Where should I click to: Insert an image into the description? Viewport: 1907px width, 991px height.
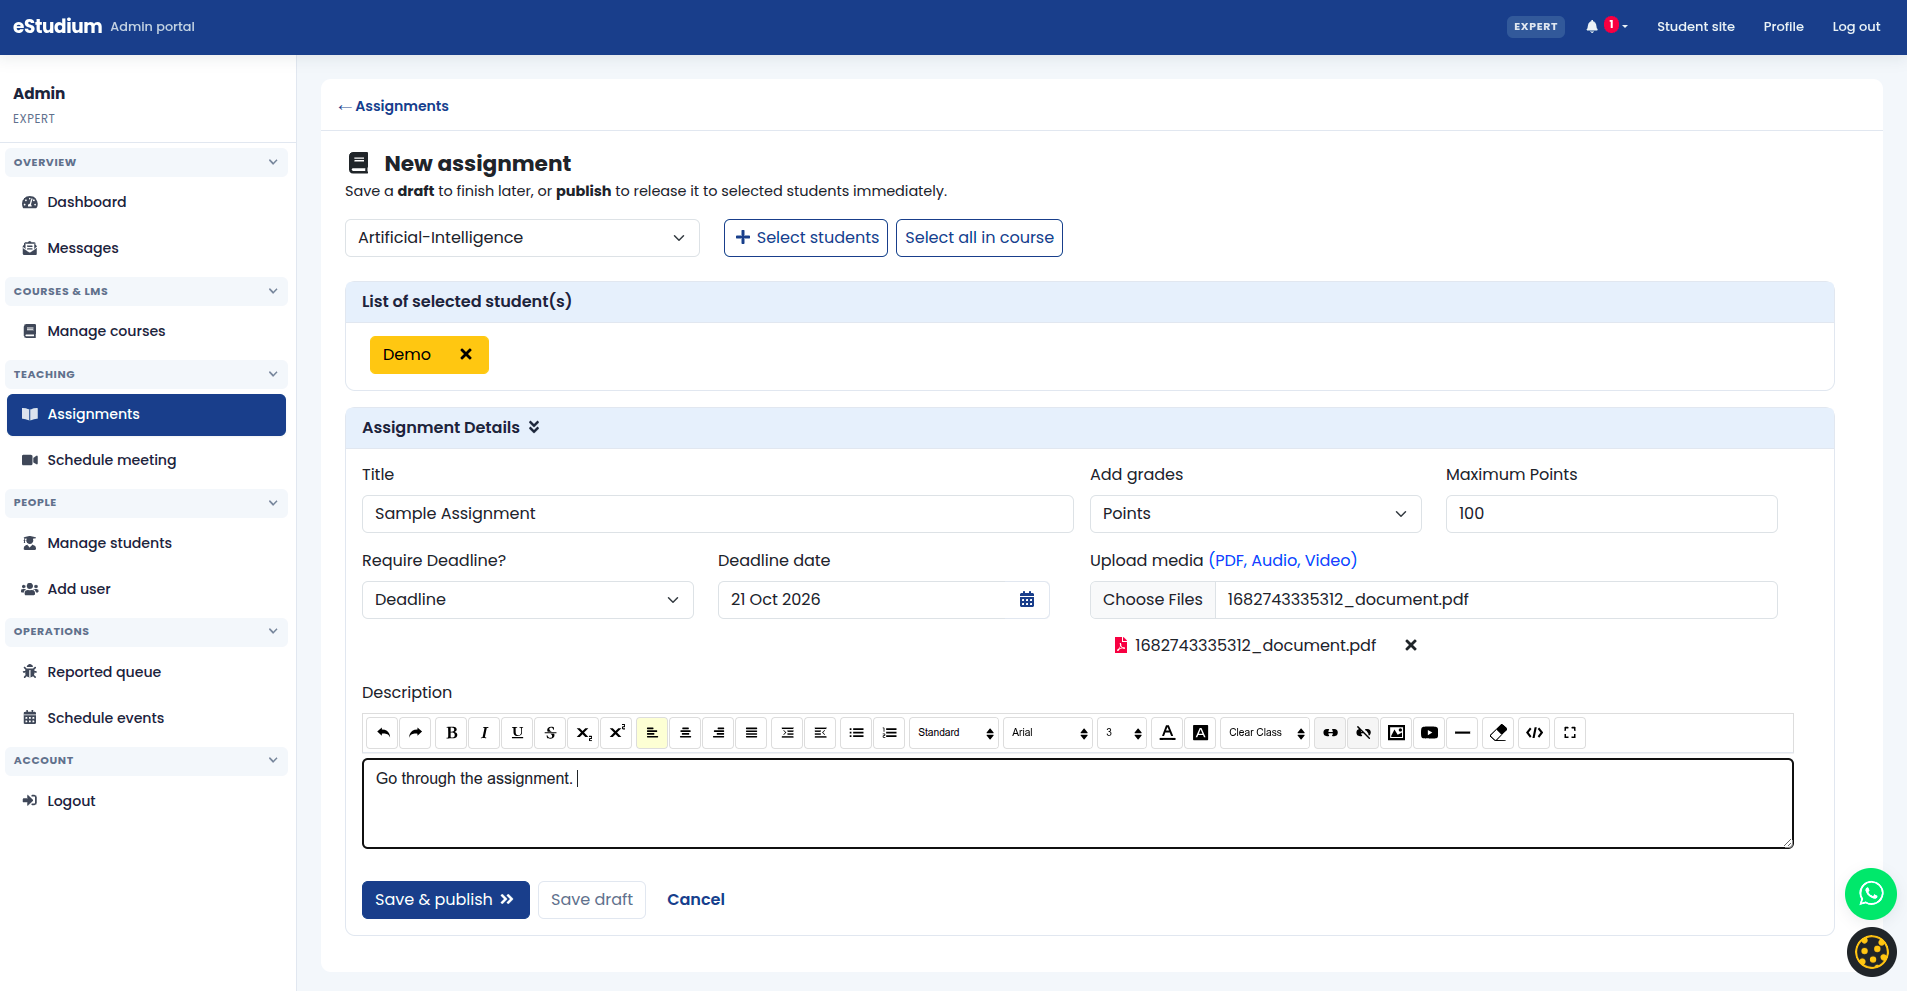1397,733
